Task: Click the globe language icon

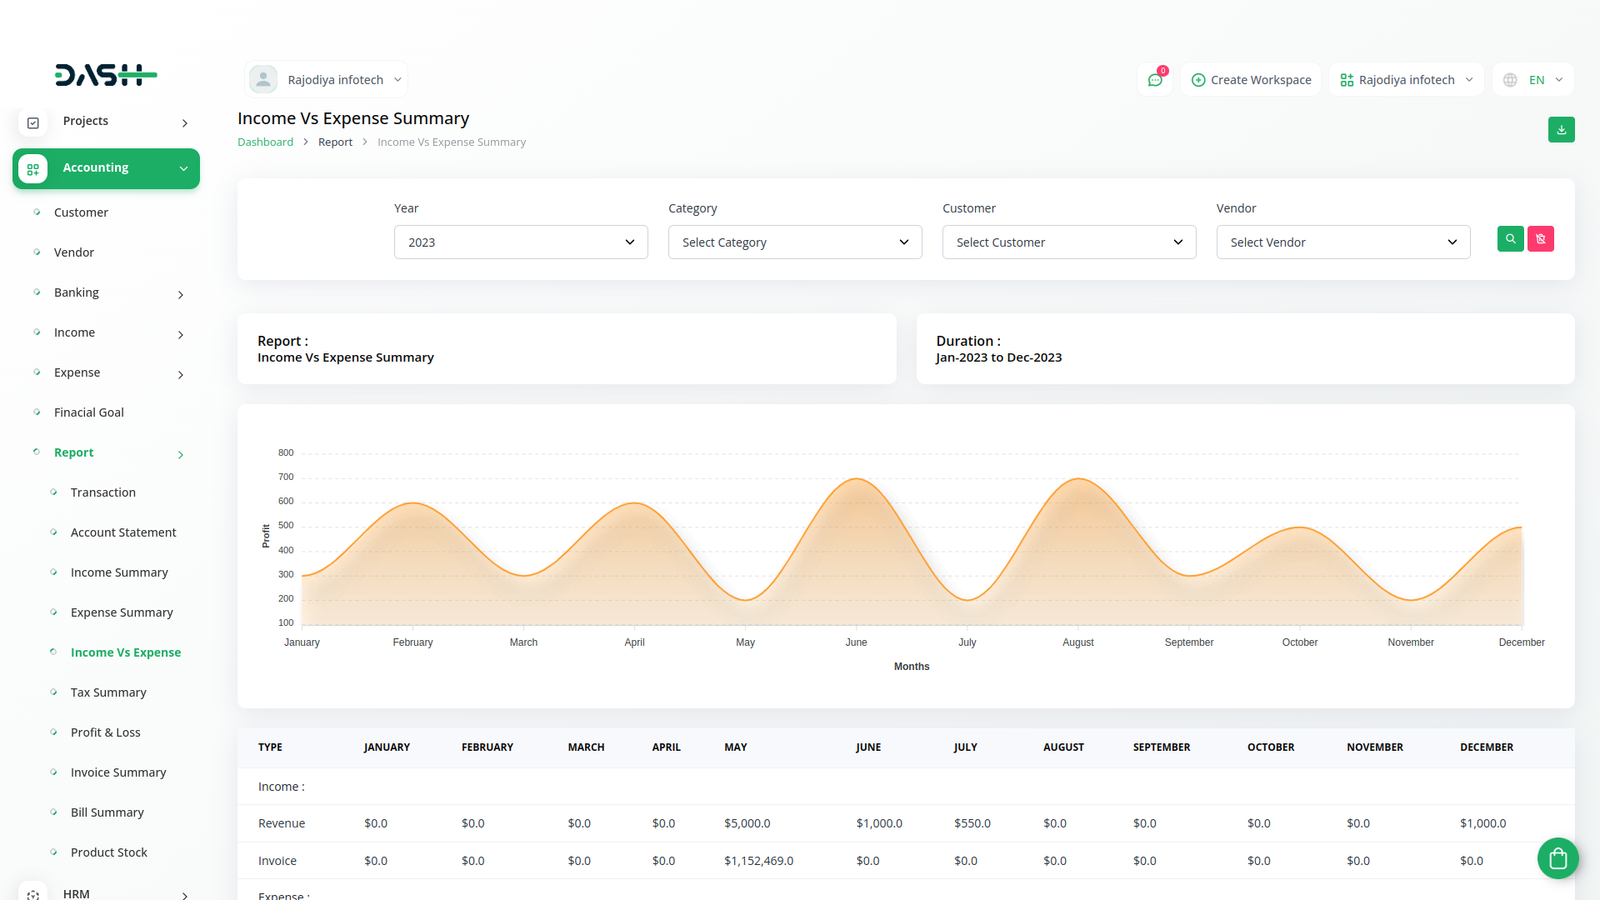Action: tap(1510, 80)
